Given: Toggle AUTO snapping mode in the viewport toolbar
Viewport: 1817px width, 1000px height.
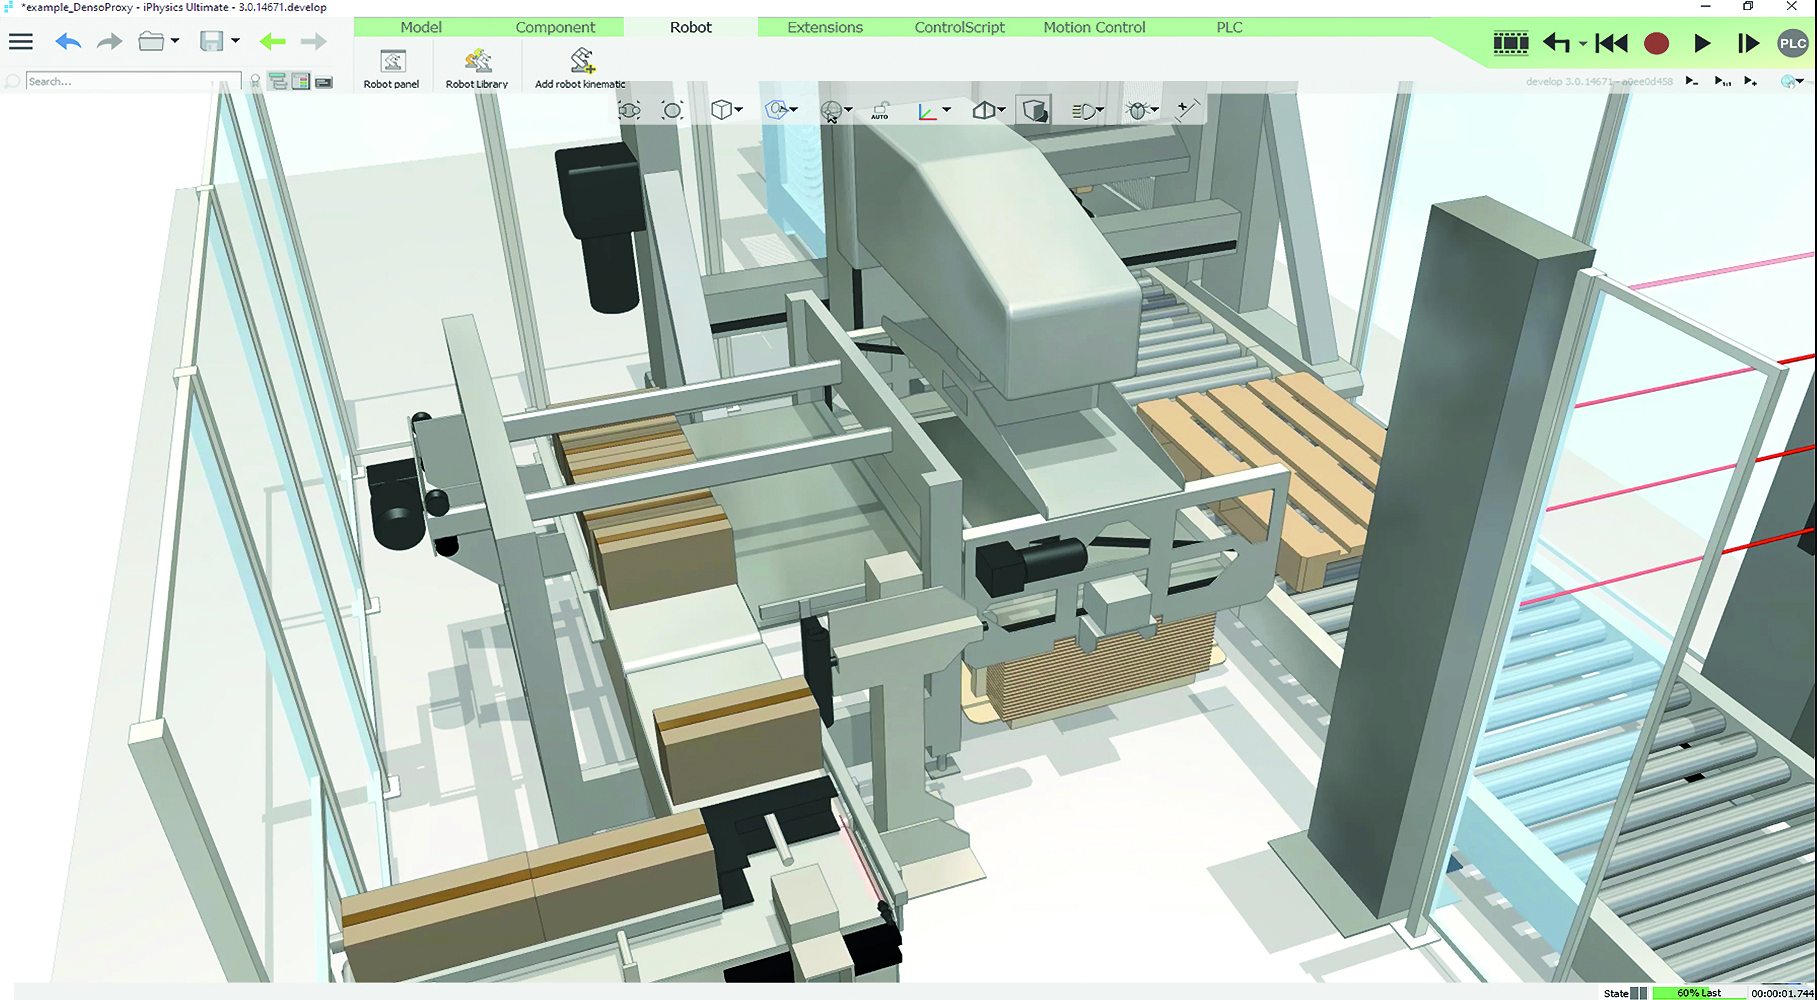Looking at the screenshot, I should coord(879,110).
